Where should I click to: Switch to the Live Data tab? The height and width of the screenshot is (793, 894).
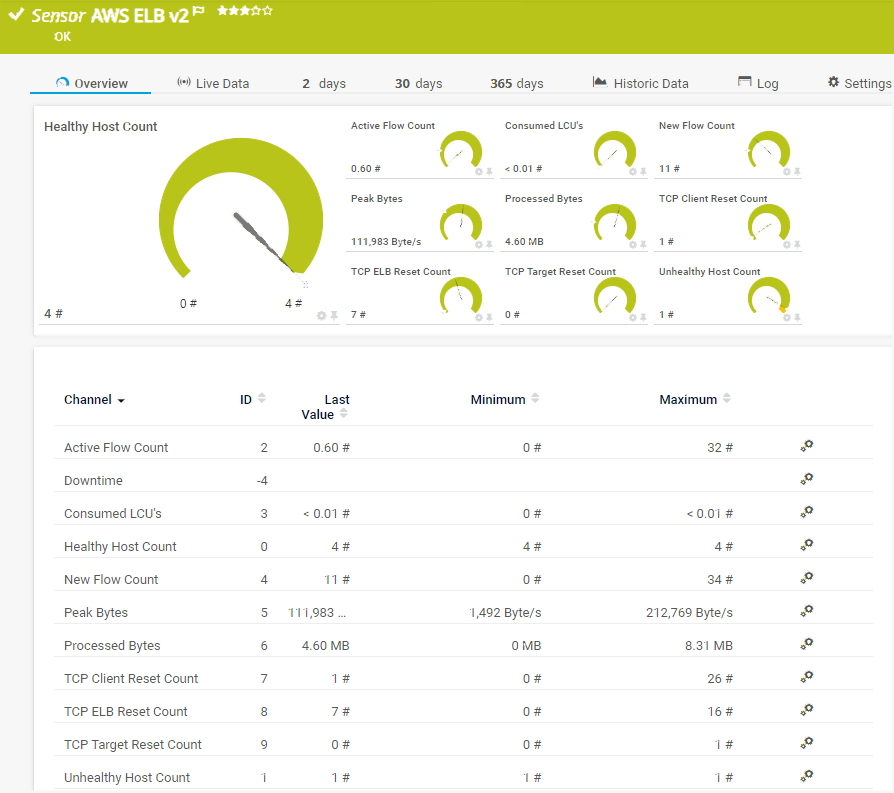click(212, 83)
